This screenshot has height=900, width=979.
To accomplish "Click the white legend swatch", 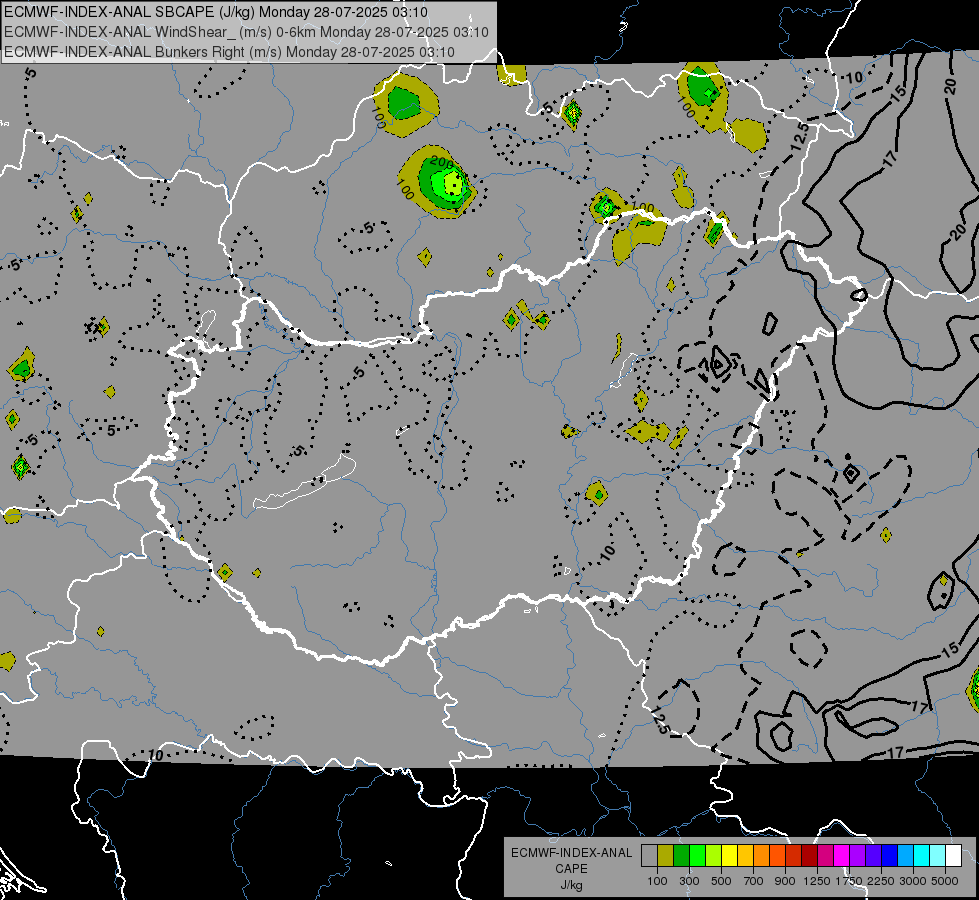I will coord(953,855).
